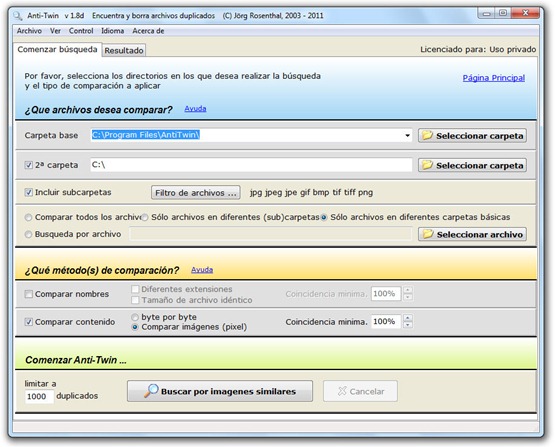Viewport: 555px width, 447px height.
Task: Open the Filtro de archivos dialog
Action: click(196, 193)
